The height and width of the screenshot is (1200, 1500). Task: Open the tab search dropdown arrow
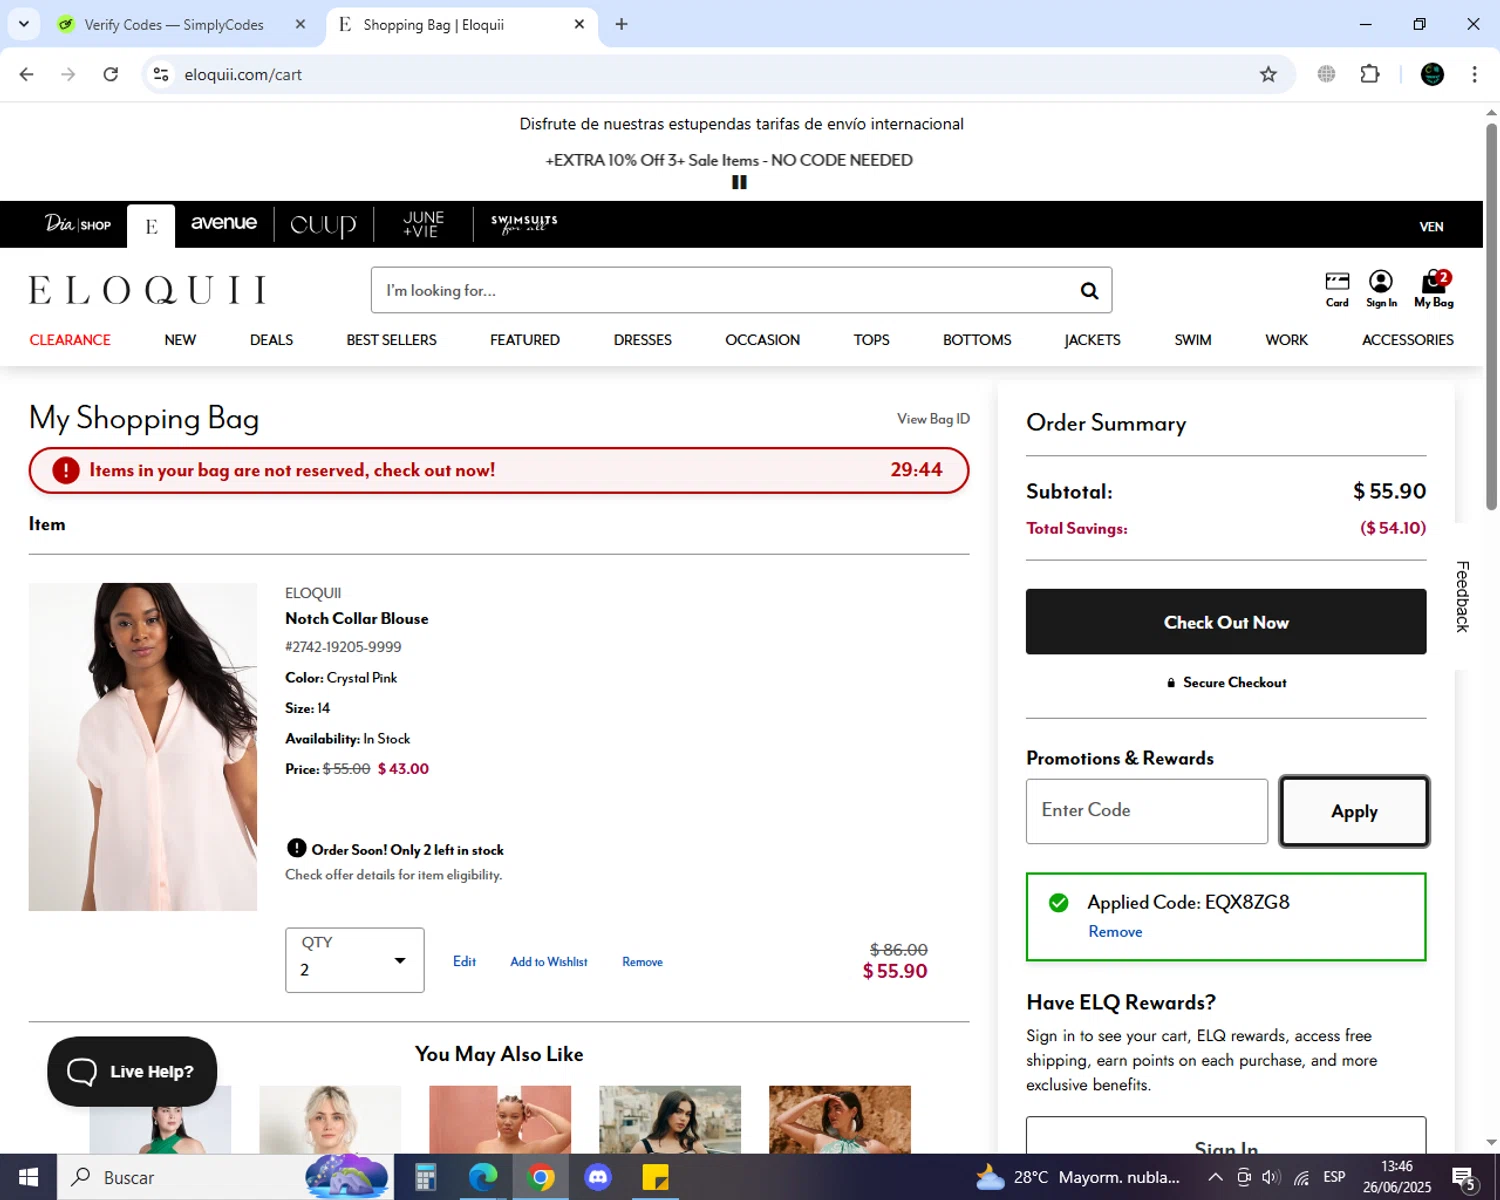coord(24,24)
